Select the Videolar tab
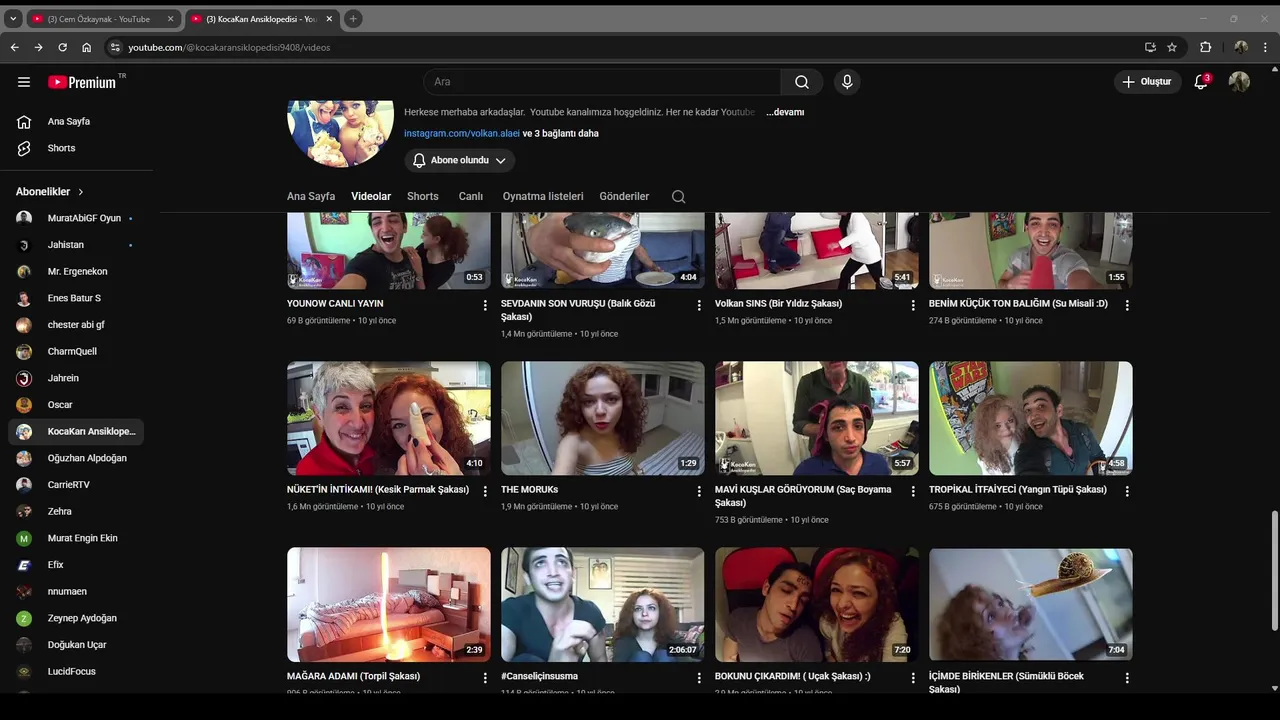Viewport: 1280px width, 720px height. [x=371, y=197]
